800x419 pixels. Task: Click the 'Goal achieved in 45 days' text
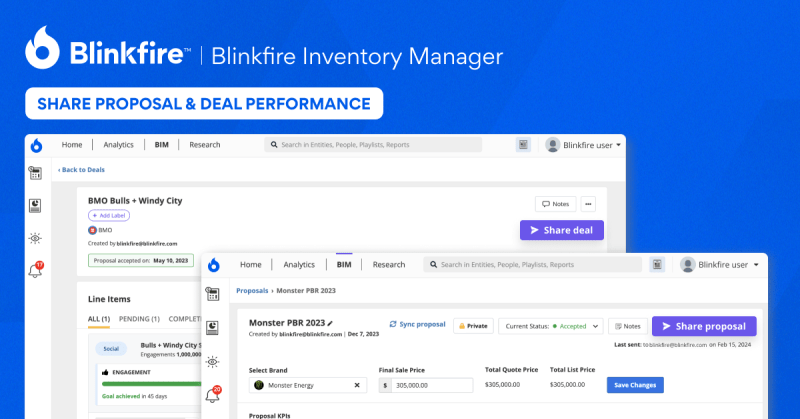tap(134, 397)
